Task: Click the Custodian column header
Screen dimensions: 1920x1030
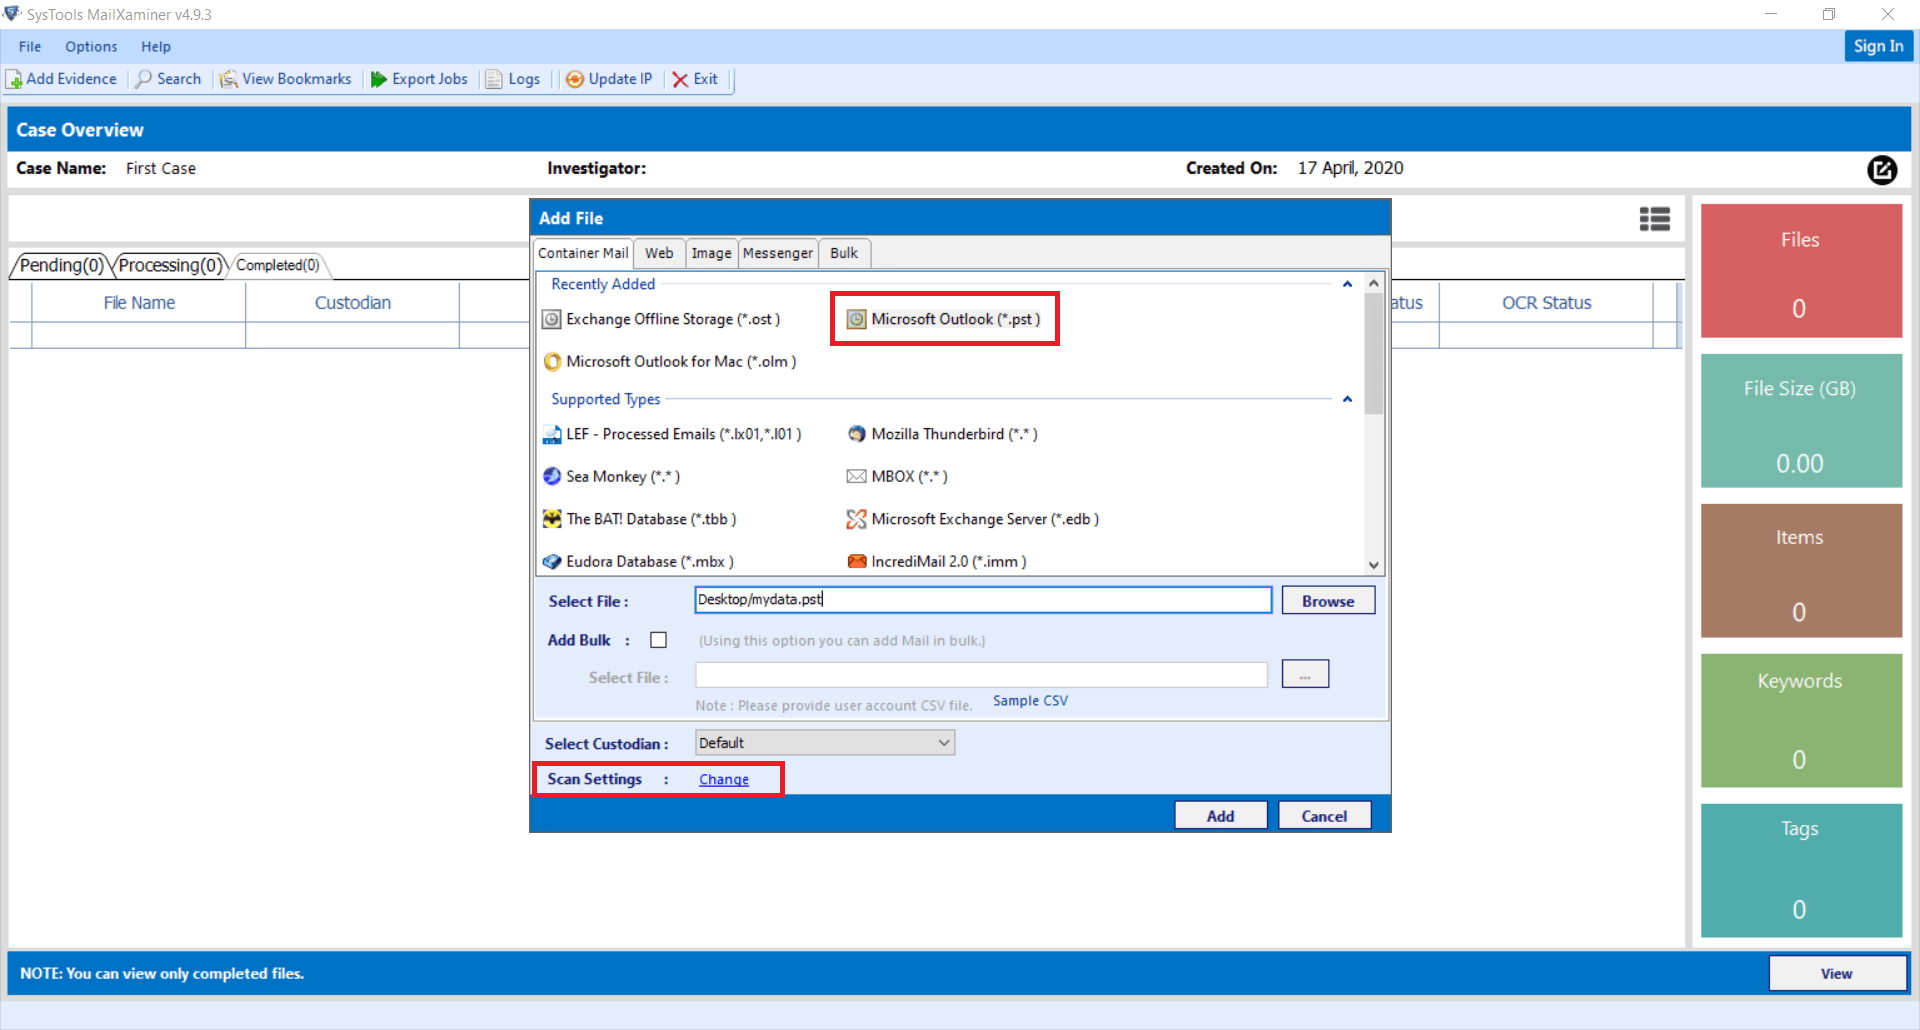Action: 353,303
